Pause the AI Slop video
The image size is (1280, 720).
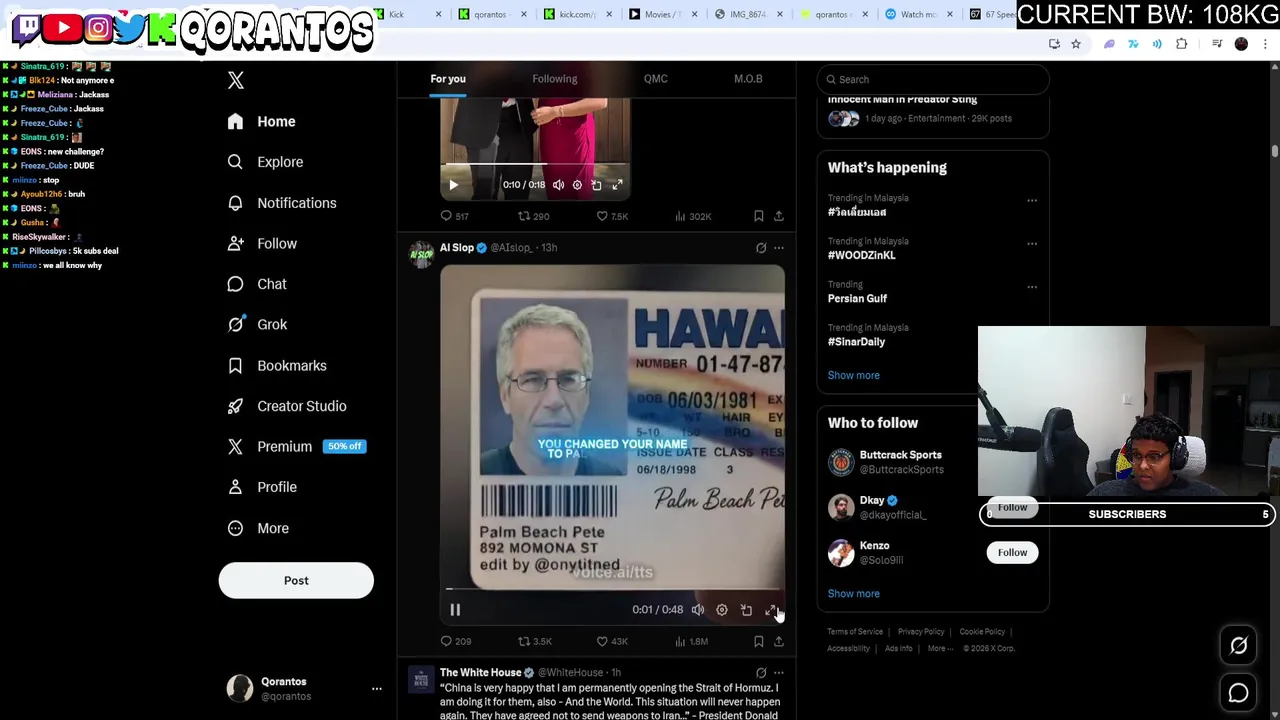(x=455, y=610)
